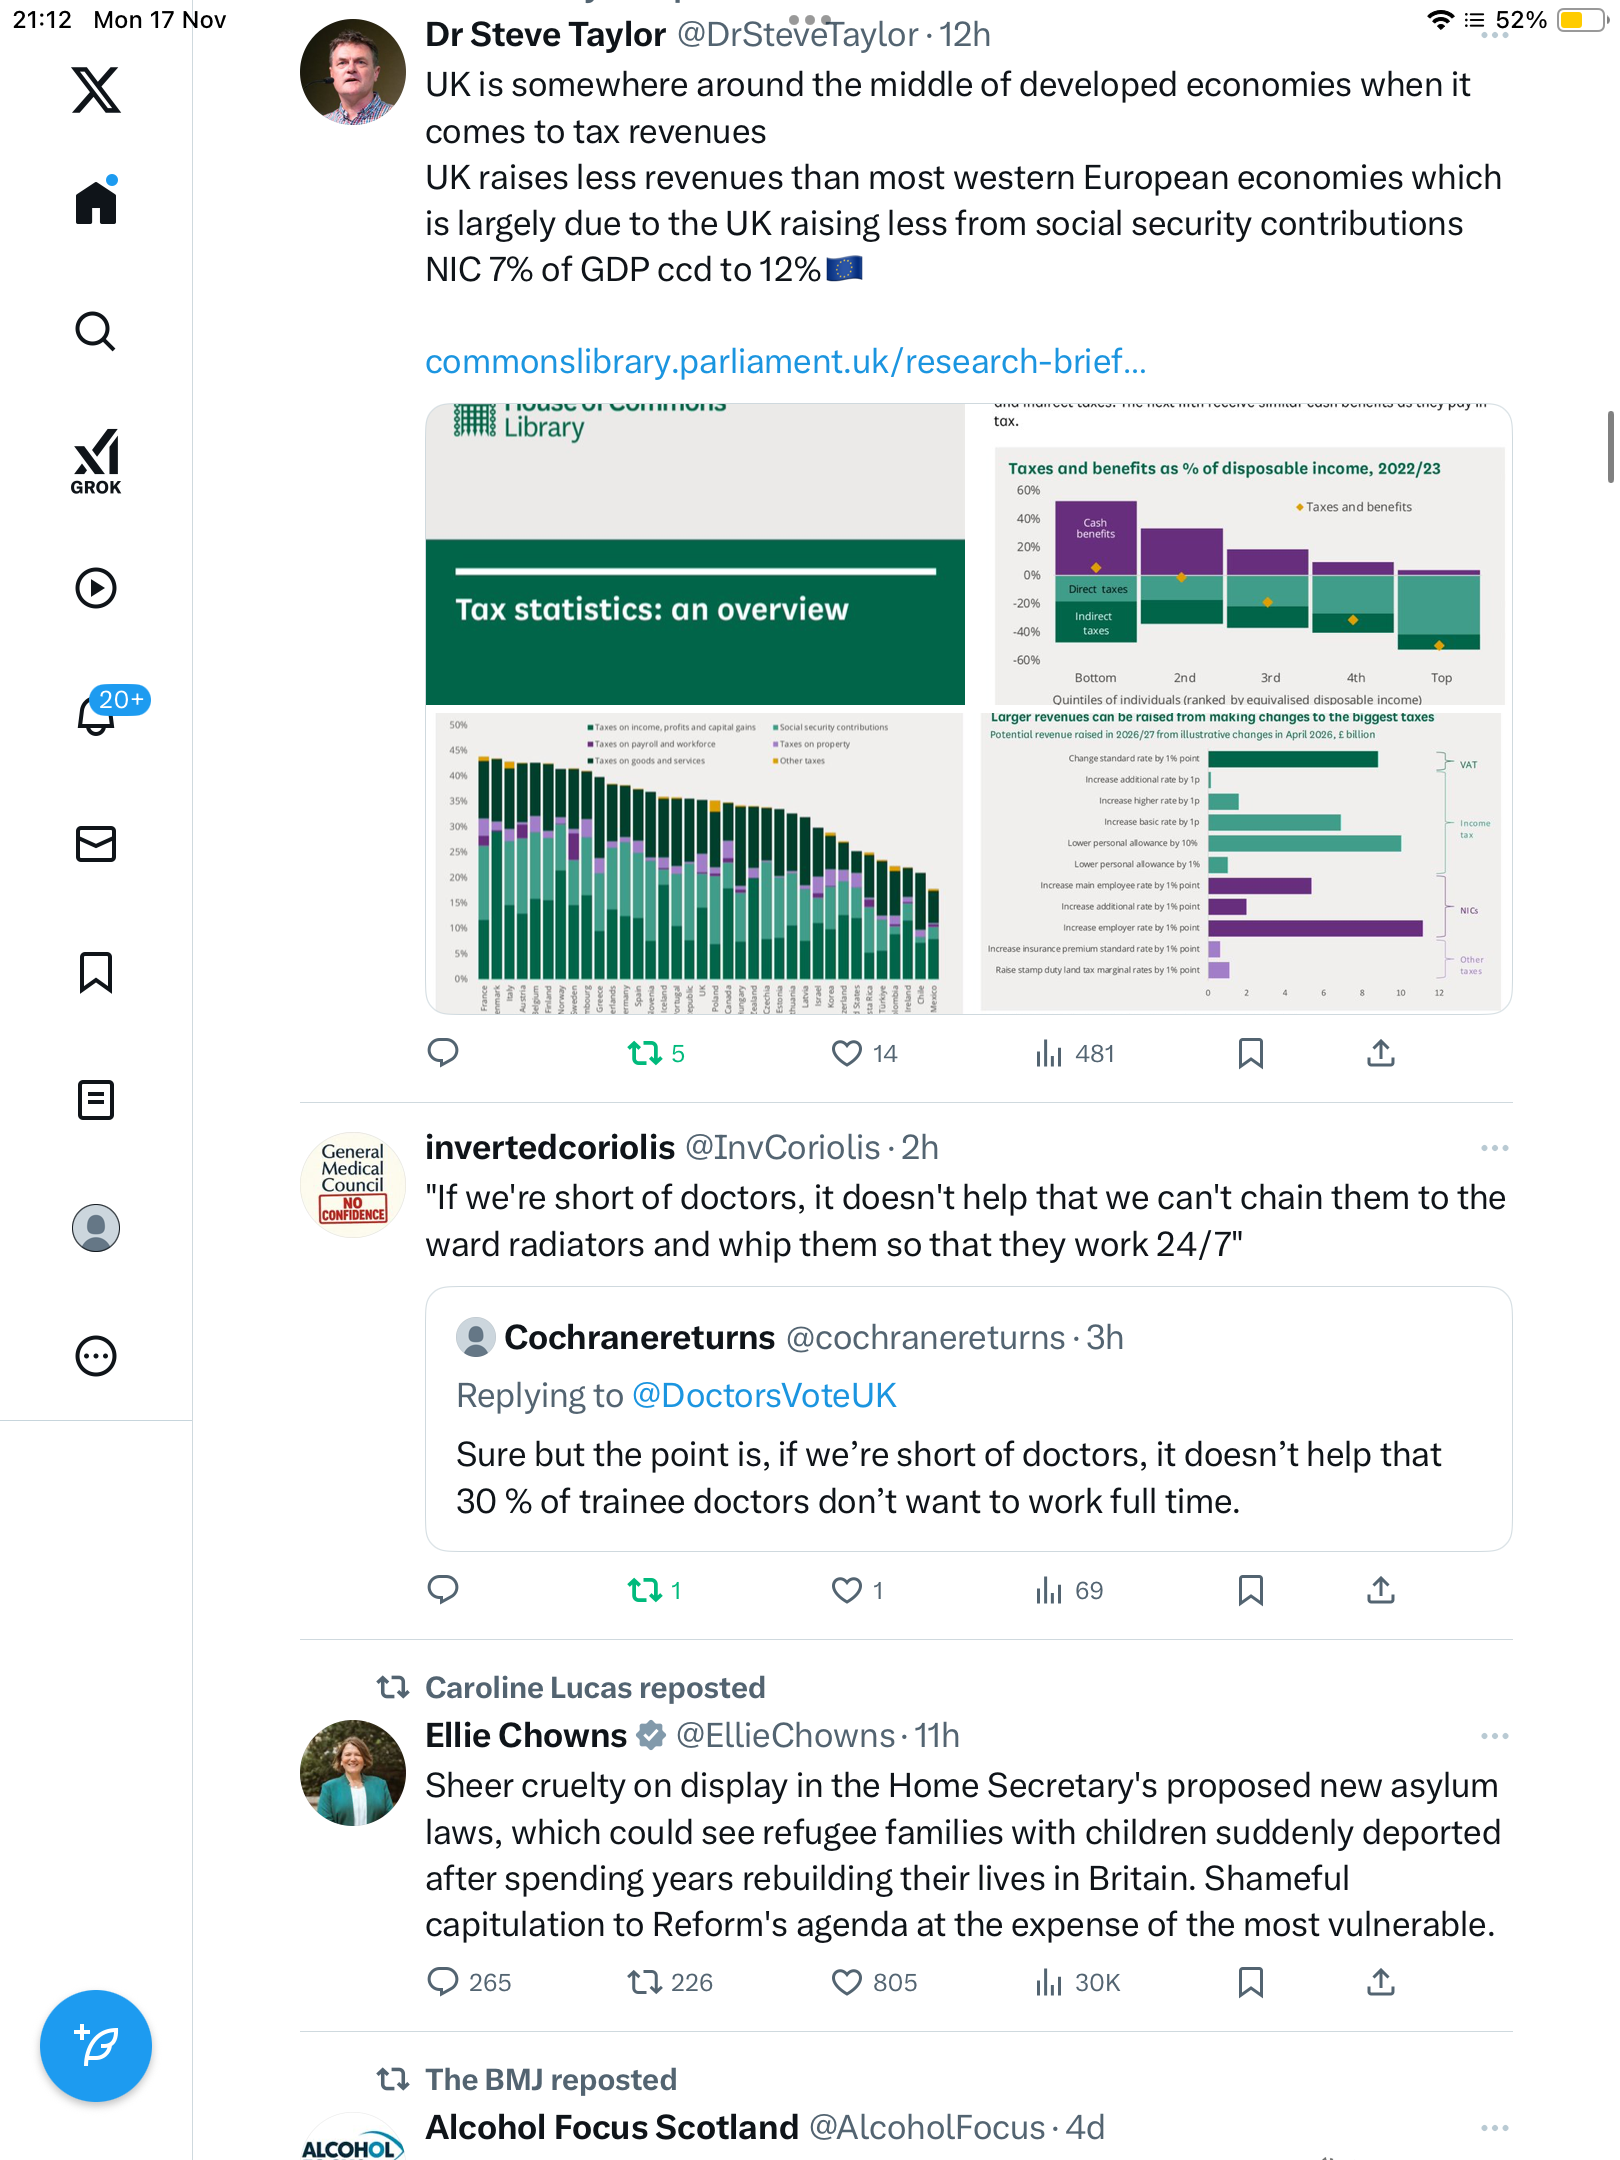Bookmark Ellie Chowns' asylum laws post
The width and height of the screenshot is (1620, 2160).
1250,1982
